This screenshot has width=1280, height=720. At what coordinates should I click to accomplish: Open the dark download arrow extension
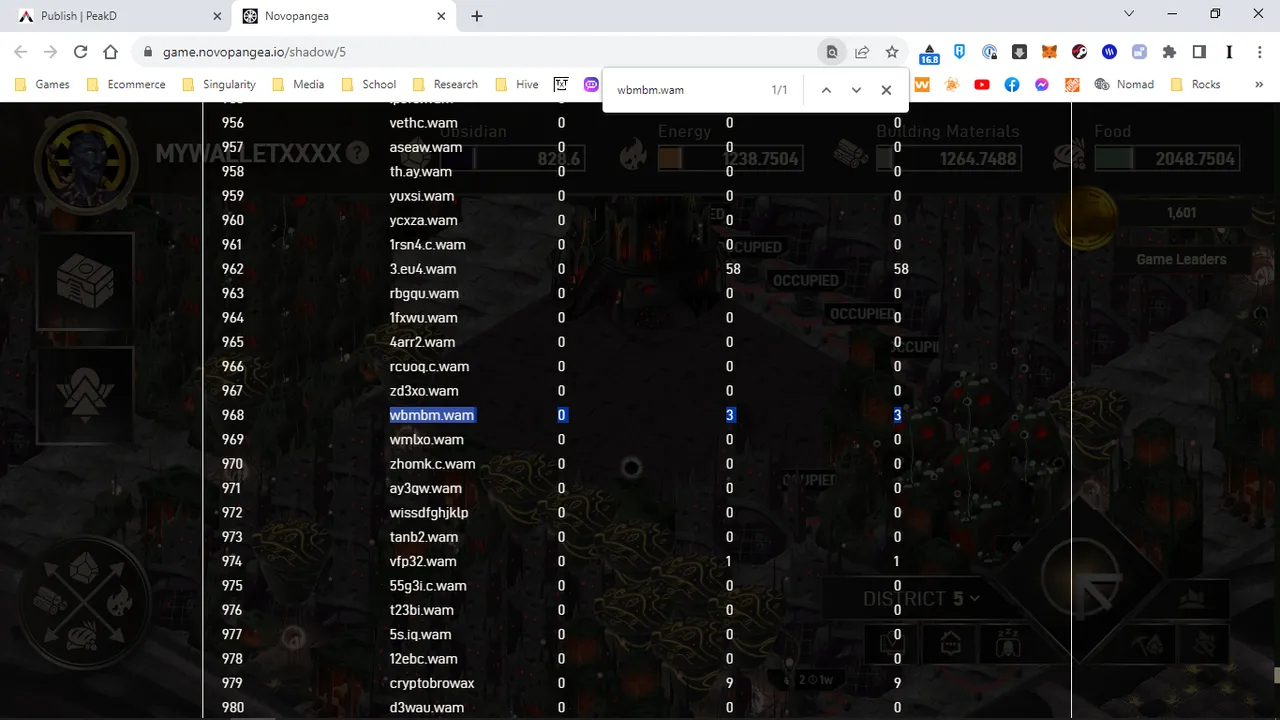(x=1019, y=52)
